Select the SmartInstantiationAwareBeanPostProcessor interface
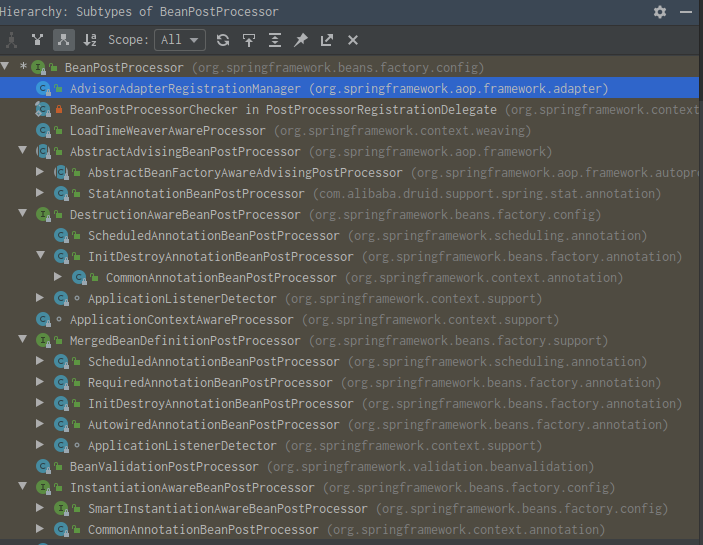Screen dimensions: 703x545 tap(213, 509)
